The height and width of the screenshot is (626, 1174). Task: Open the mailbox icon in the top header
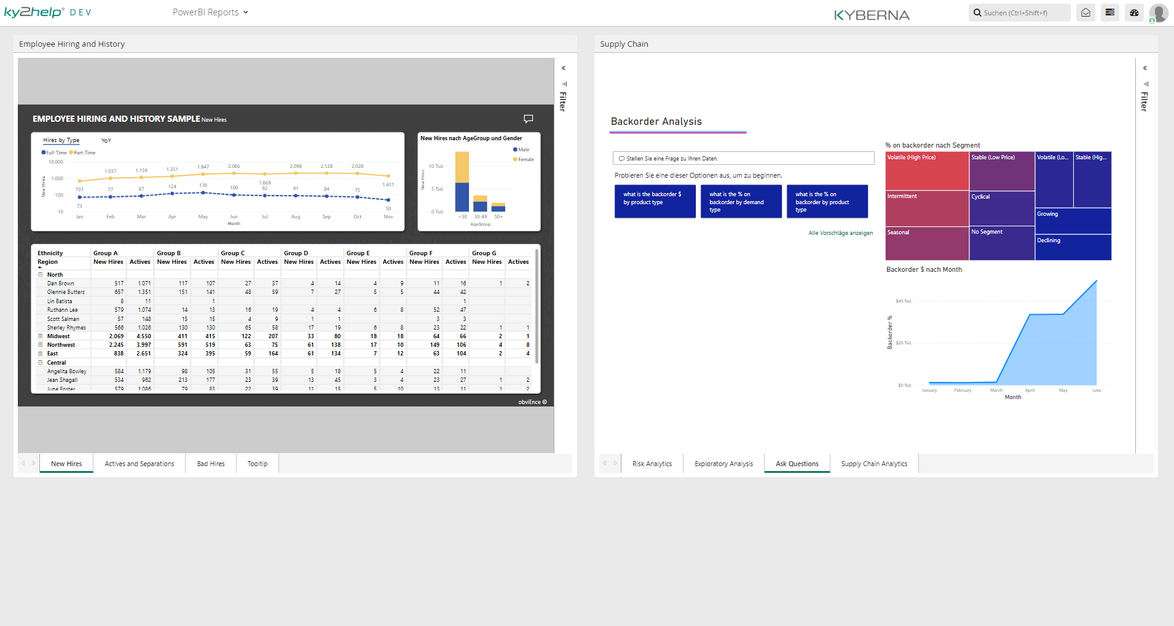pos(1085,12)
